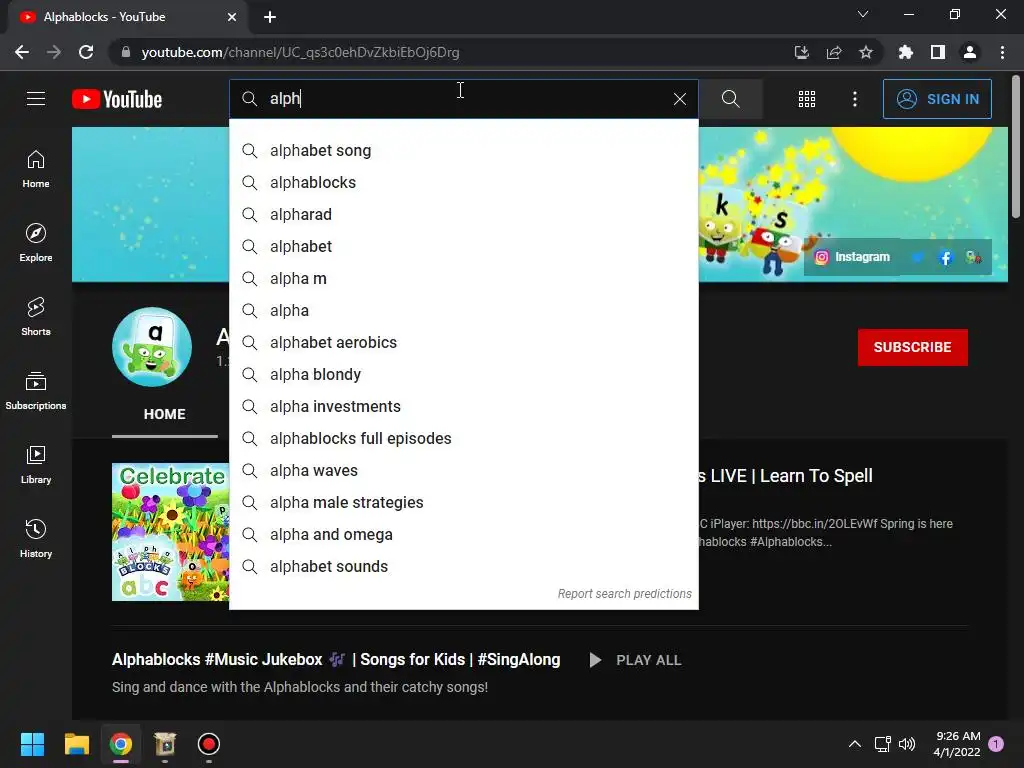The image size is (1024, 768).
Task: Open the Learn To Spell video title
Action: click(x=785, y=475)
